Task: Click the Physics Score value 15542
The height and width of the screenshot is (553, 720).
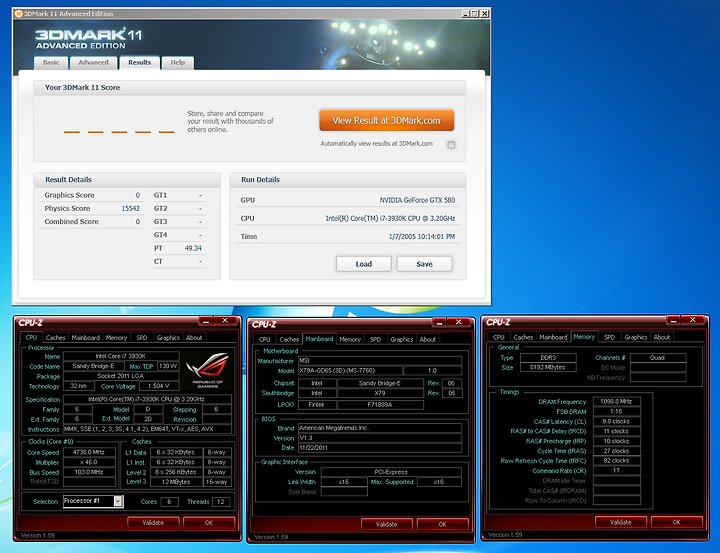Action: [130, 208]
